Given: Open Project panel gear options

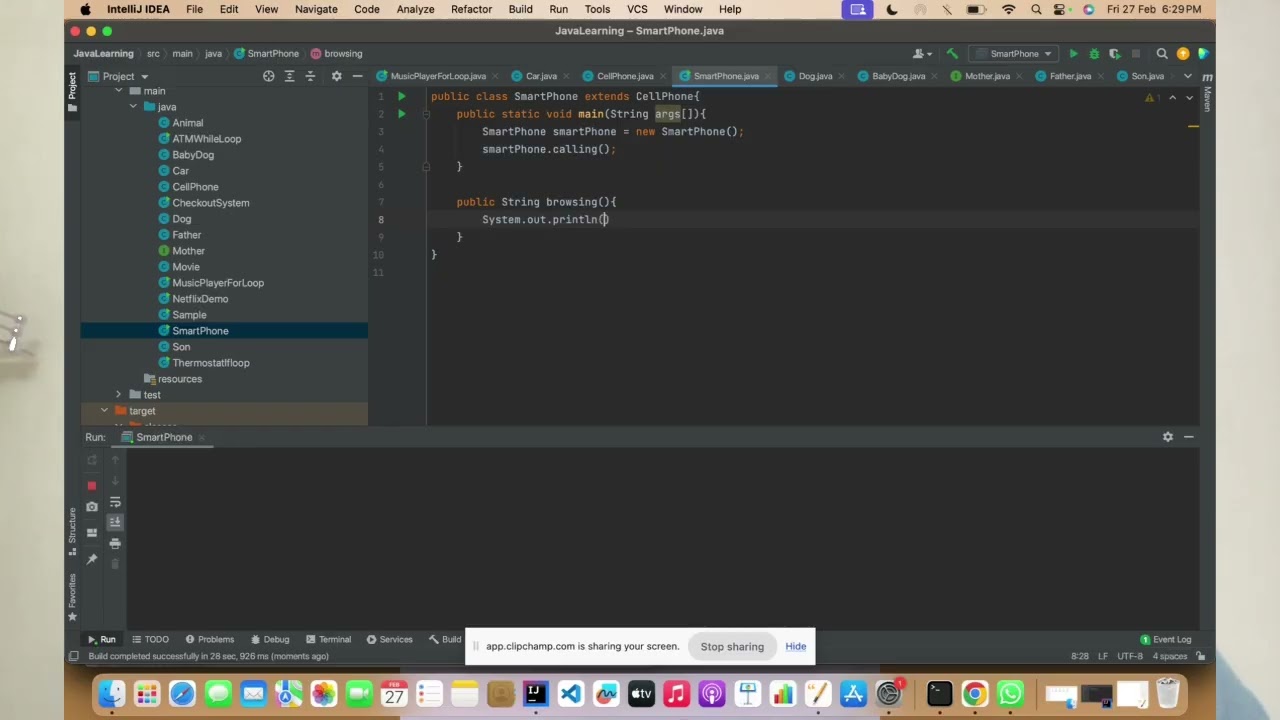Looking at the screenshot, I should coord(336,76).
